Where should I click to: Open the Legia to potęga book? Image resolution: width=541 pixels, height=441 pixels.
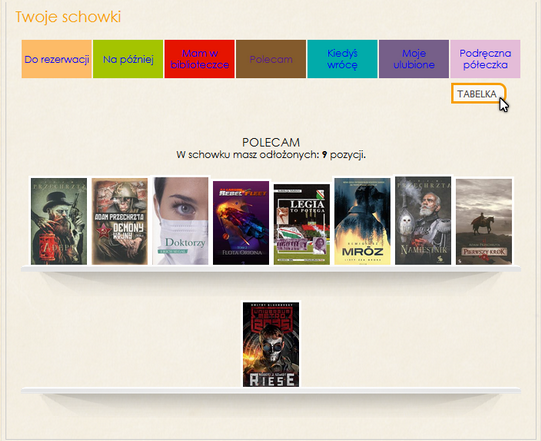coord(302,224)
